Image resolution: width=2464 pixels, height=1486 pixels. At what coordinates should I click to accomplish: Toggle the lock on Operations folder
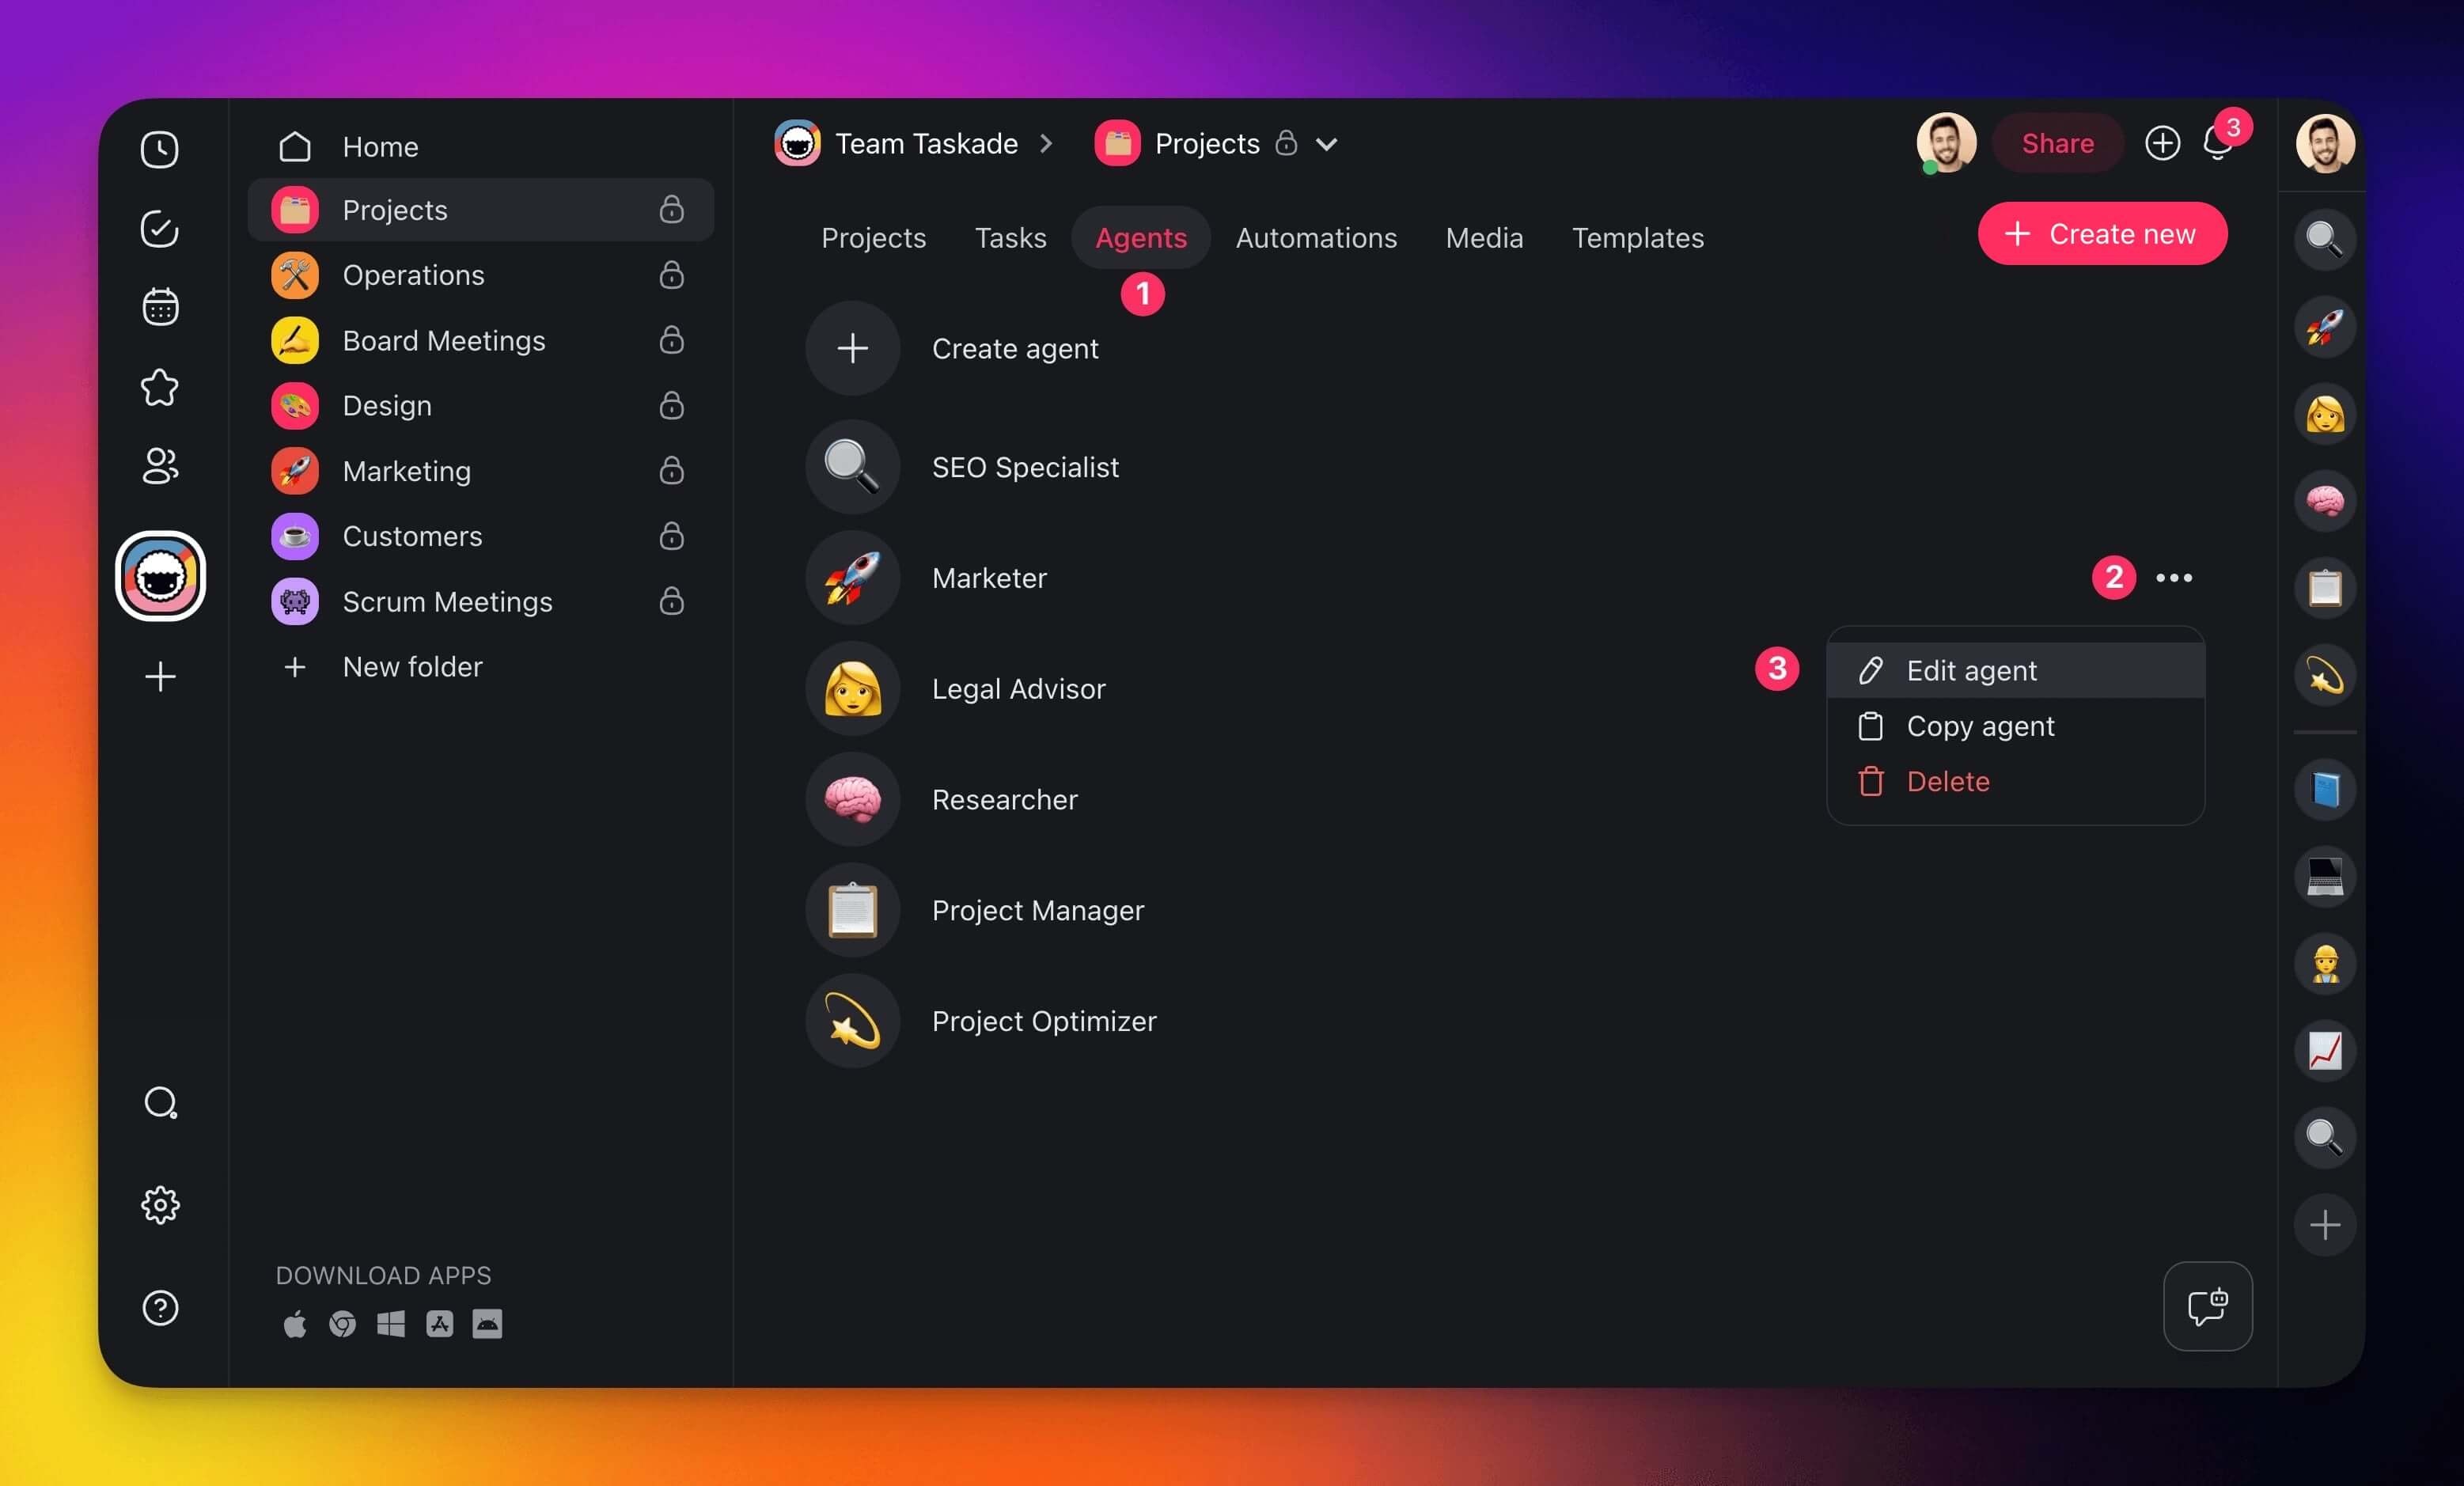(671, 275)
